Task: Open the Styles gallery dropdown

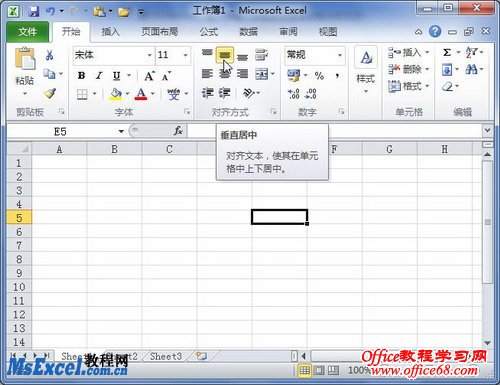Action: point(366,91)
